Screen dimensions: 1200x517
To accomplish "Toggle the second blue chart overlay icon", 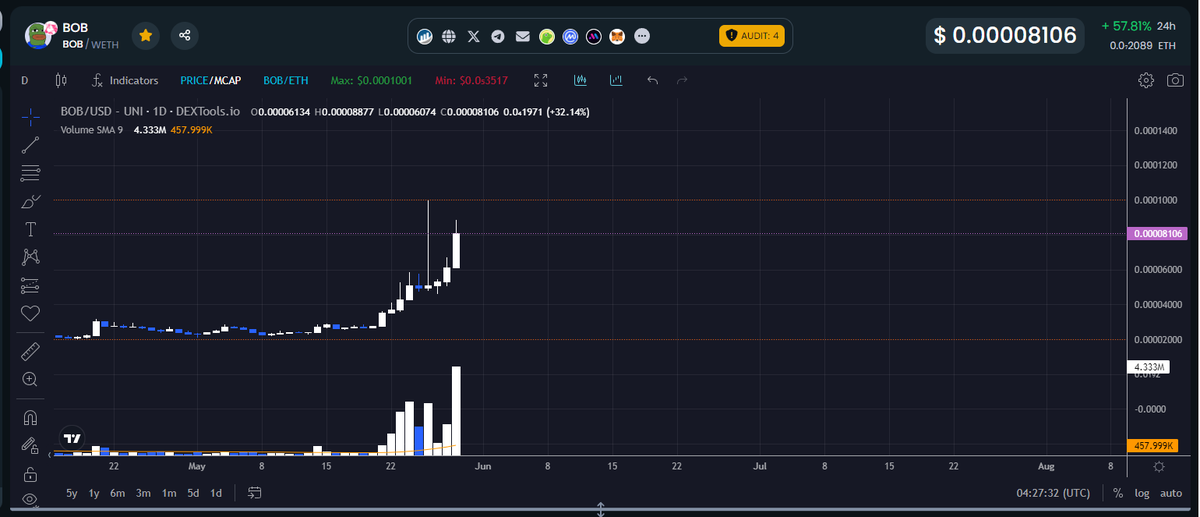I will tap(616, 80).
